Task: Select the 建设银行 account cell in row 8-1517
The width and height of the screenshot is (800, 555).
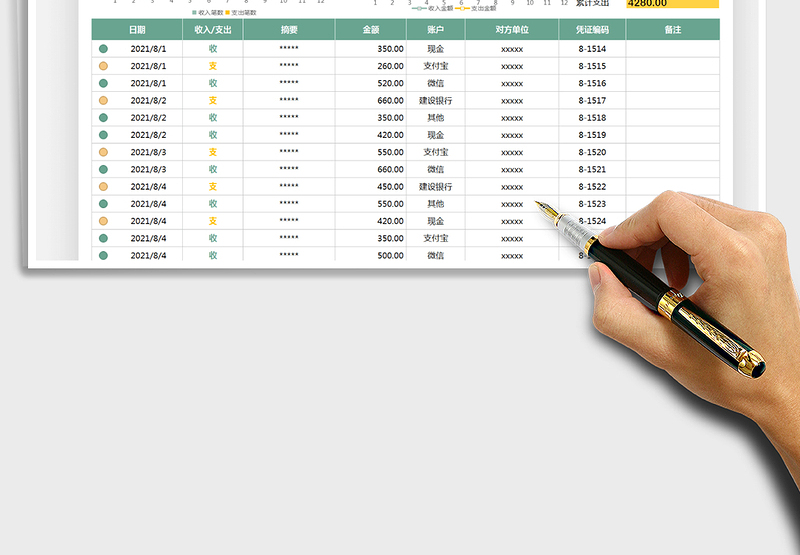Action: (x=436, y=100)
